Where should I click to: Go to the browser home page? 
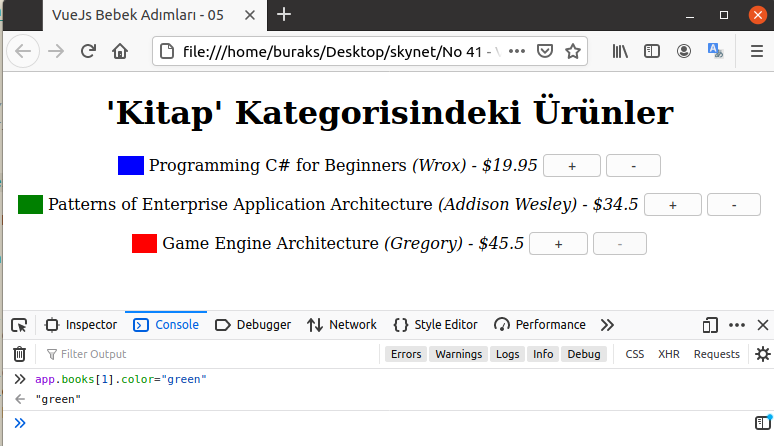[x=120, y=51]
